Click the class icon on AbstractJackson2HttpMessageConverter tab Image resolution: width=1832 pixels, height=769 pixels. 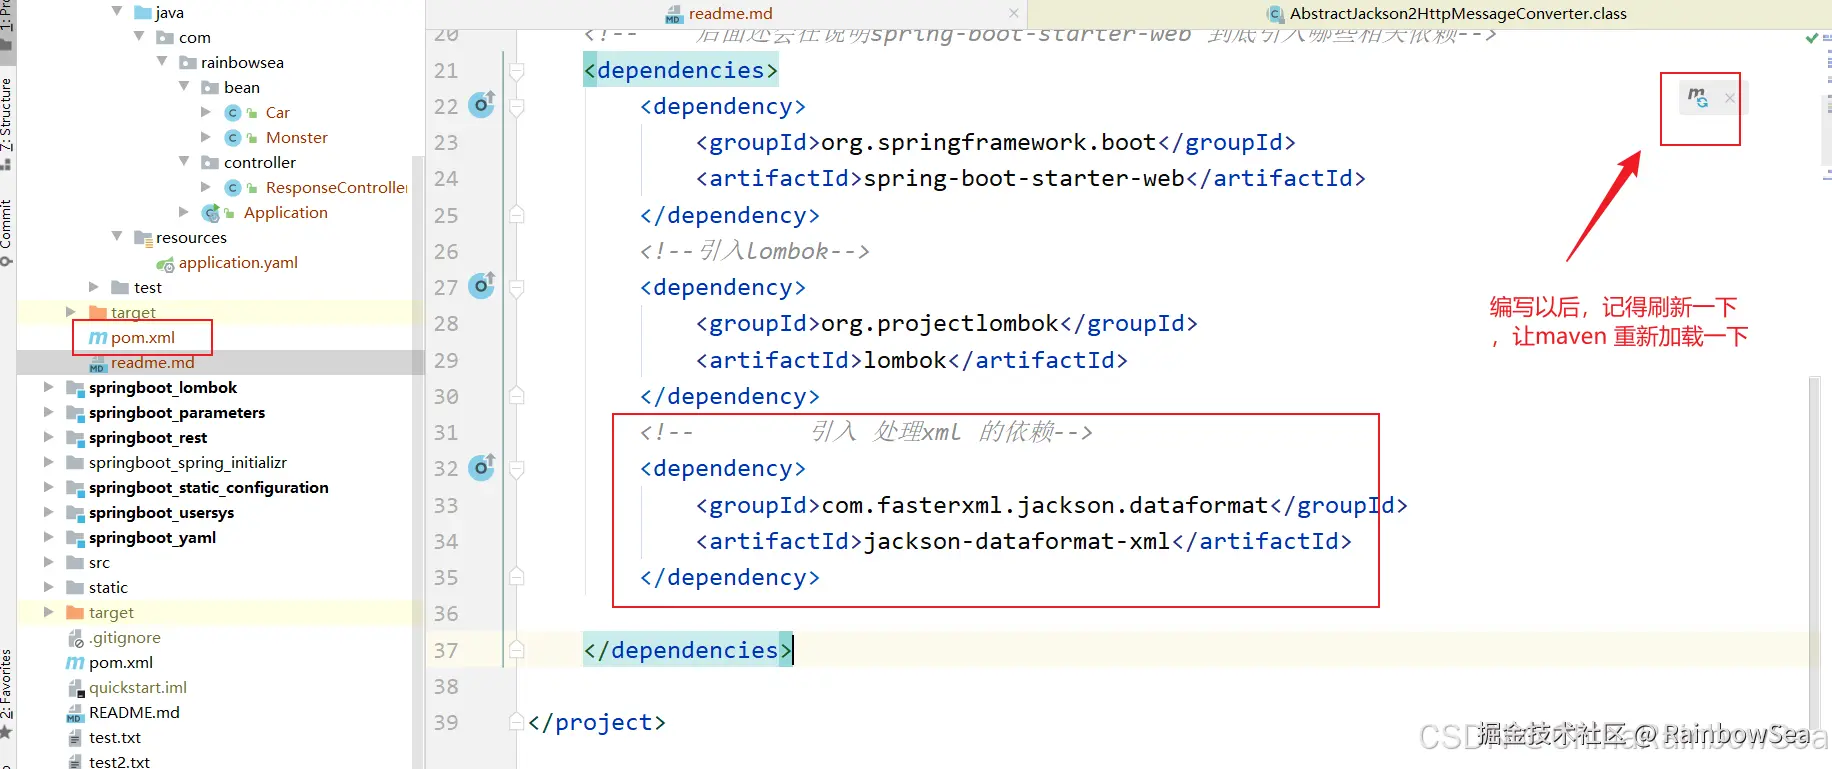[1275, 14]
